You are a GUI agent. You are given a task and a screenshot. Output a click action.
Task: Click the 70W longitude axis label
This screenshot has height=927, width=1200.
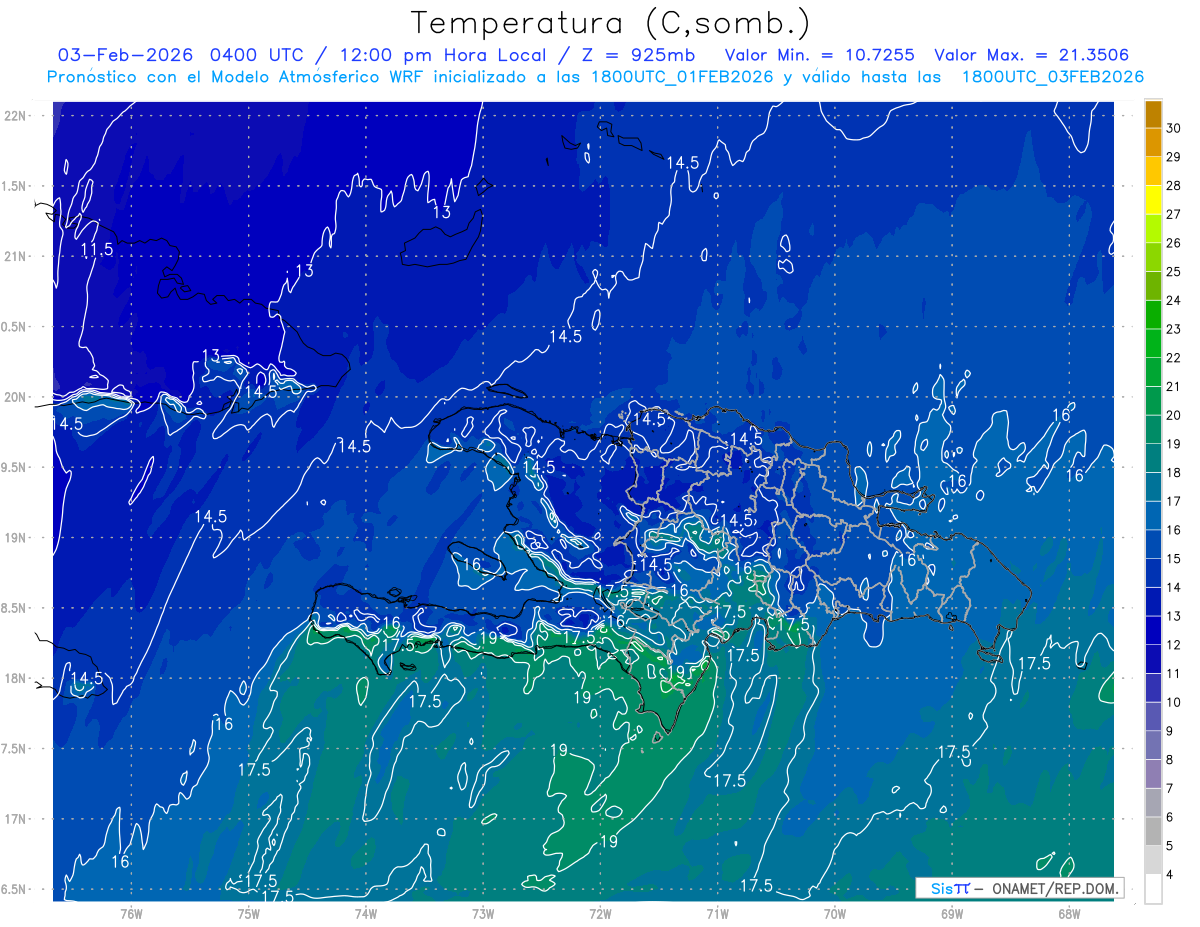point(834,913)
